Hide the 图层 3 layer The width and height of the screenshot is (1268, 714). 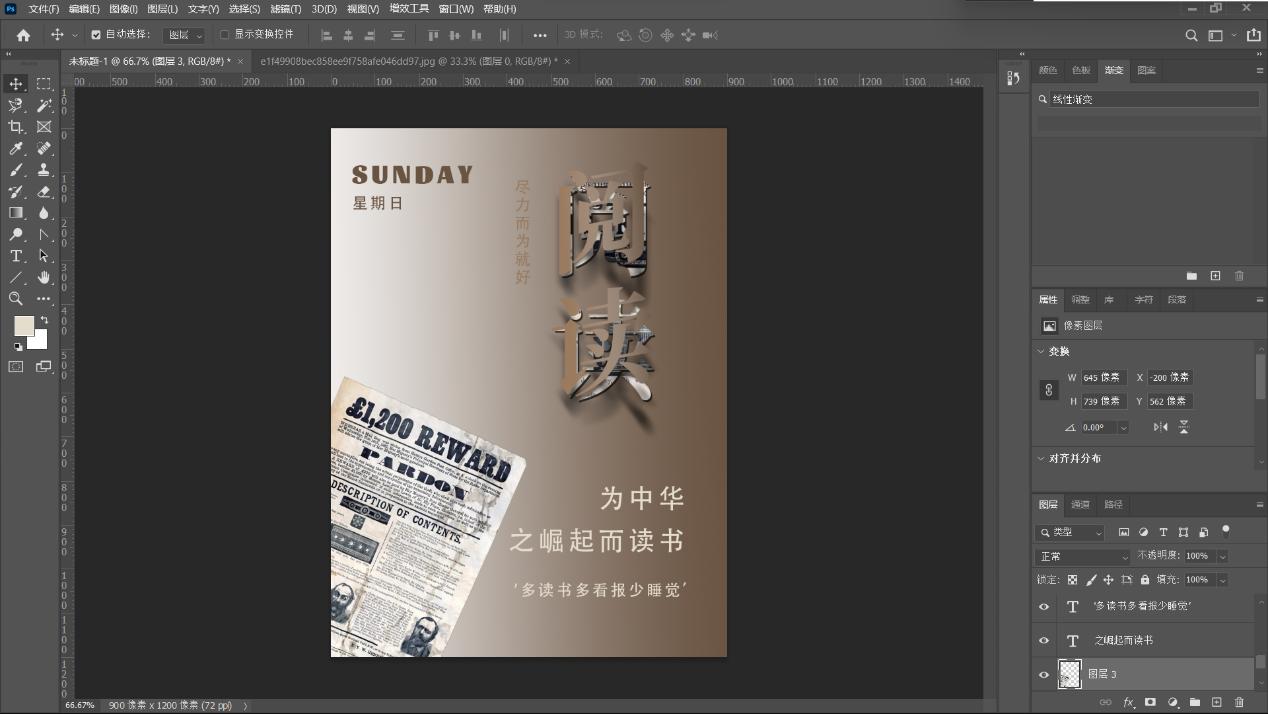1044,675
